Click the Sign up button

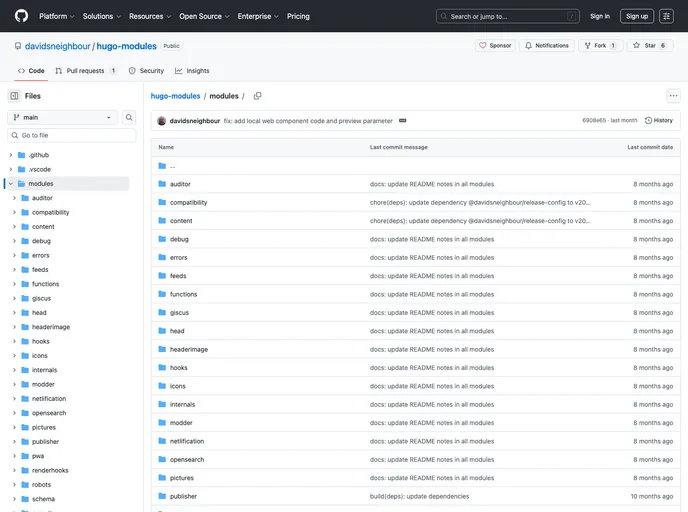click(x=637, y=16)
